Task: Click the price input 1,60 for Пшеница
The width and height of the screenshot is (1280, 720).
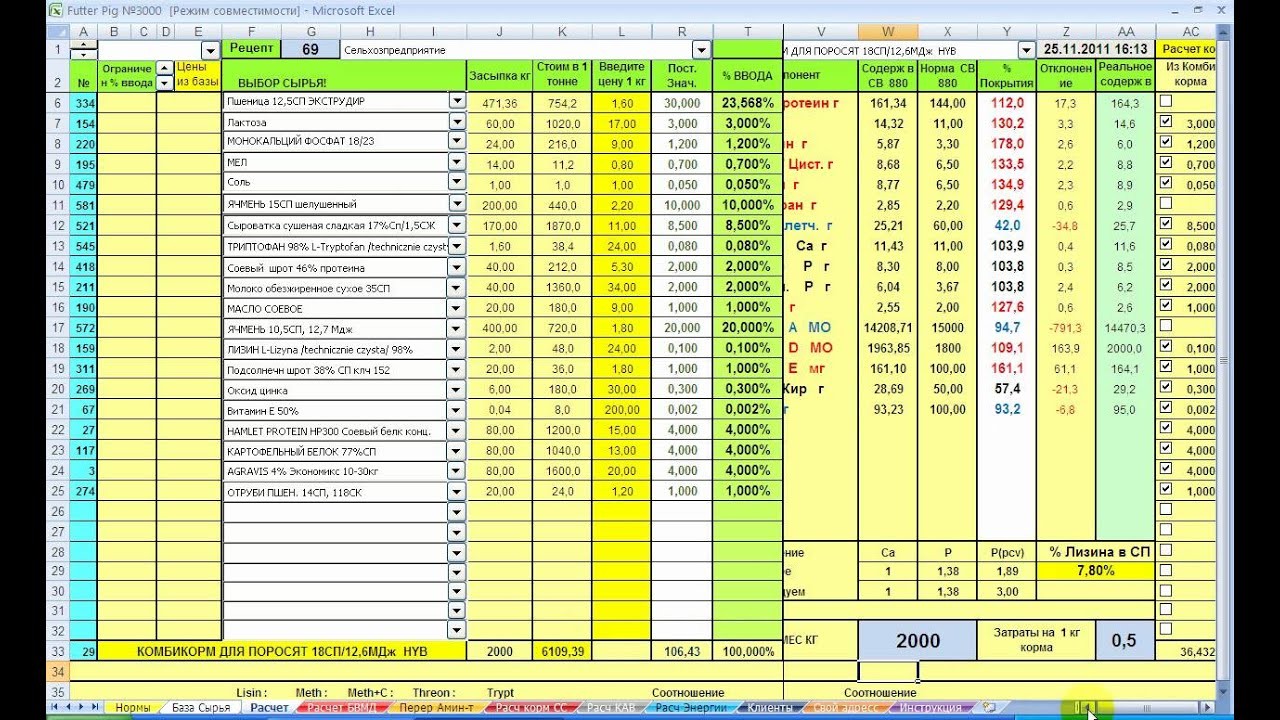Action: (621, 102)
